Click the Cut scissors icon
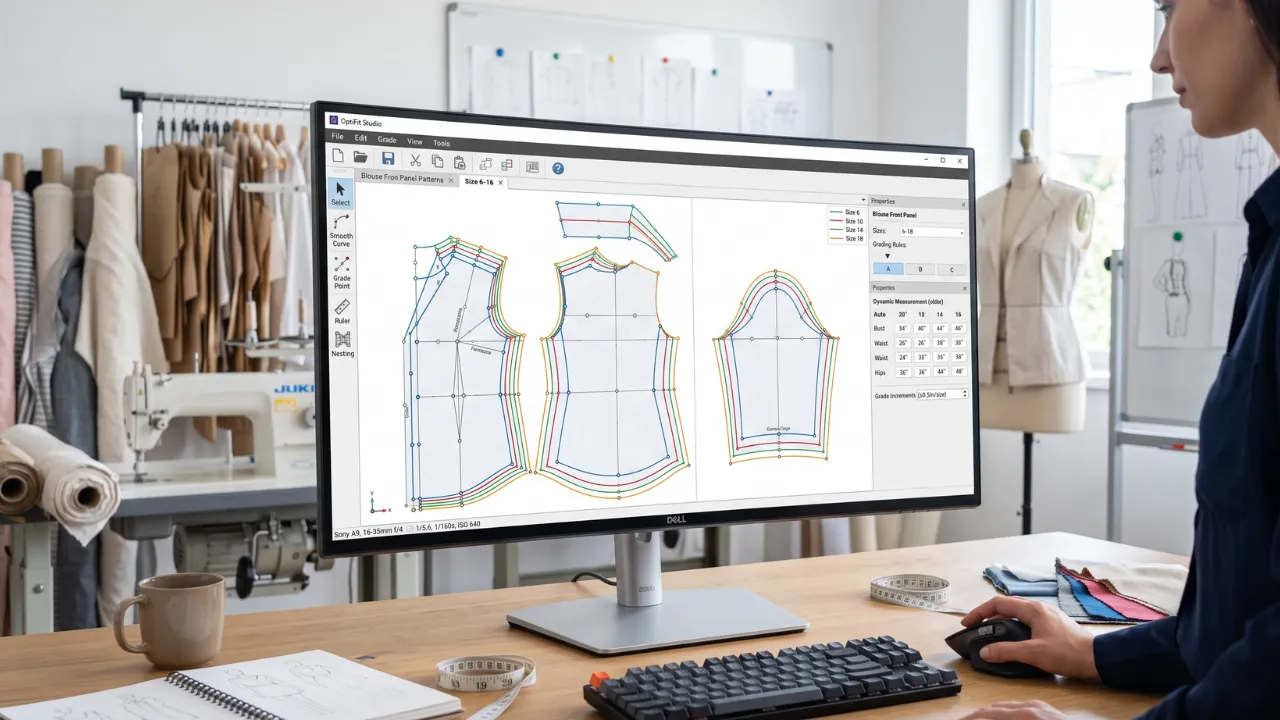1280x720 pixels. click(415, 160)
